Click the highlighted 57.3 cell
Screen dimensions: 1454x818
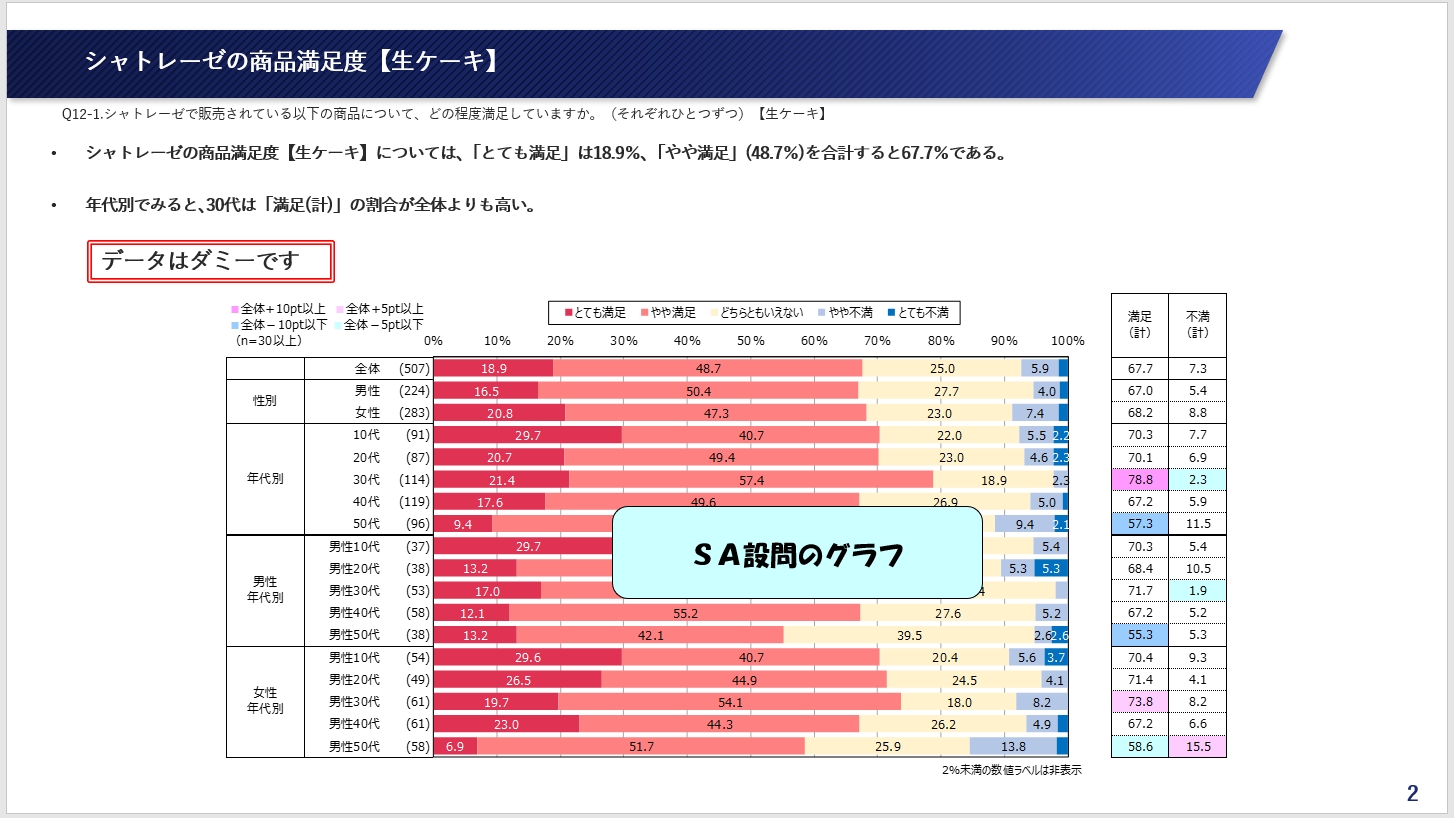point(1140,523)
